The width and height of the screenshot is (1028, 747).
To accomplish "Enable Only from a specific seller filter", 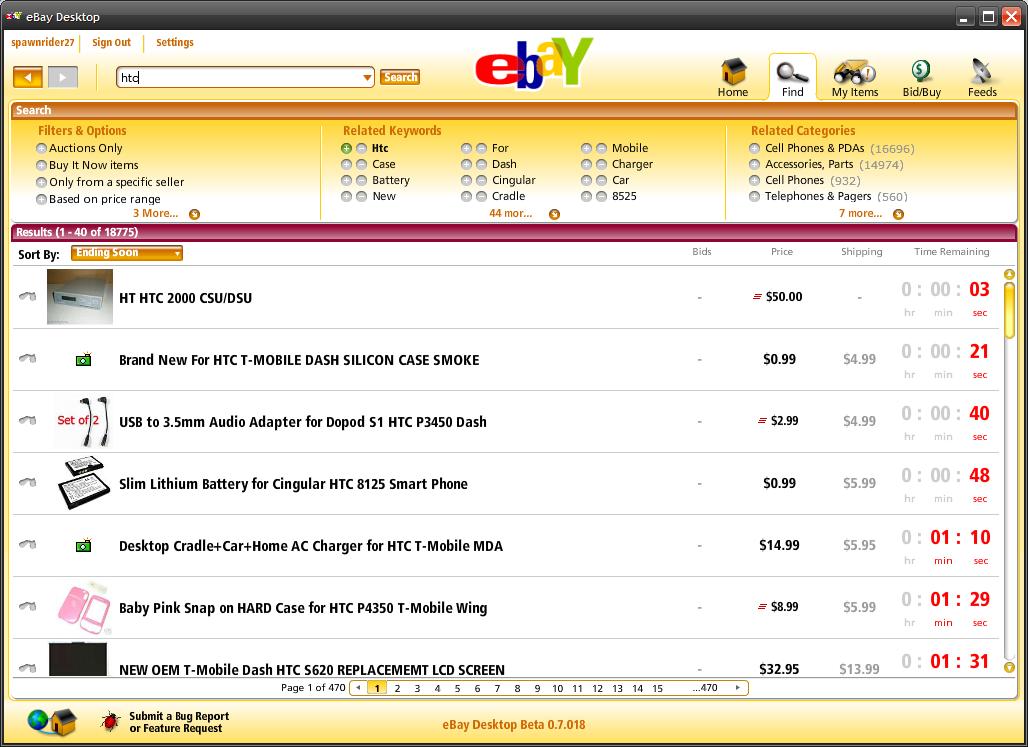I will point(41,182).
